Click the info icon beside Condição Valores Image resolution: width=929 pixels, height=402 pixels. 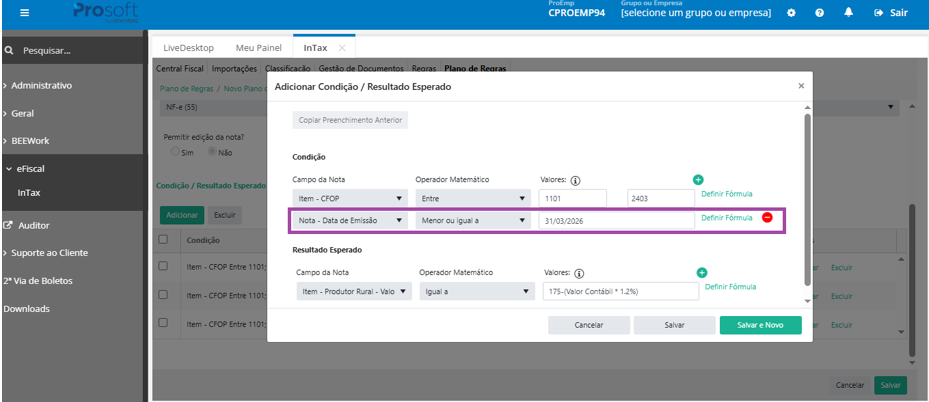click(x=574, y=181)
